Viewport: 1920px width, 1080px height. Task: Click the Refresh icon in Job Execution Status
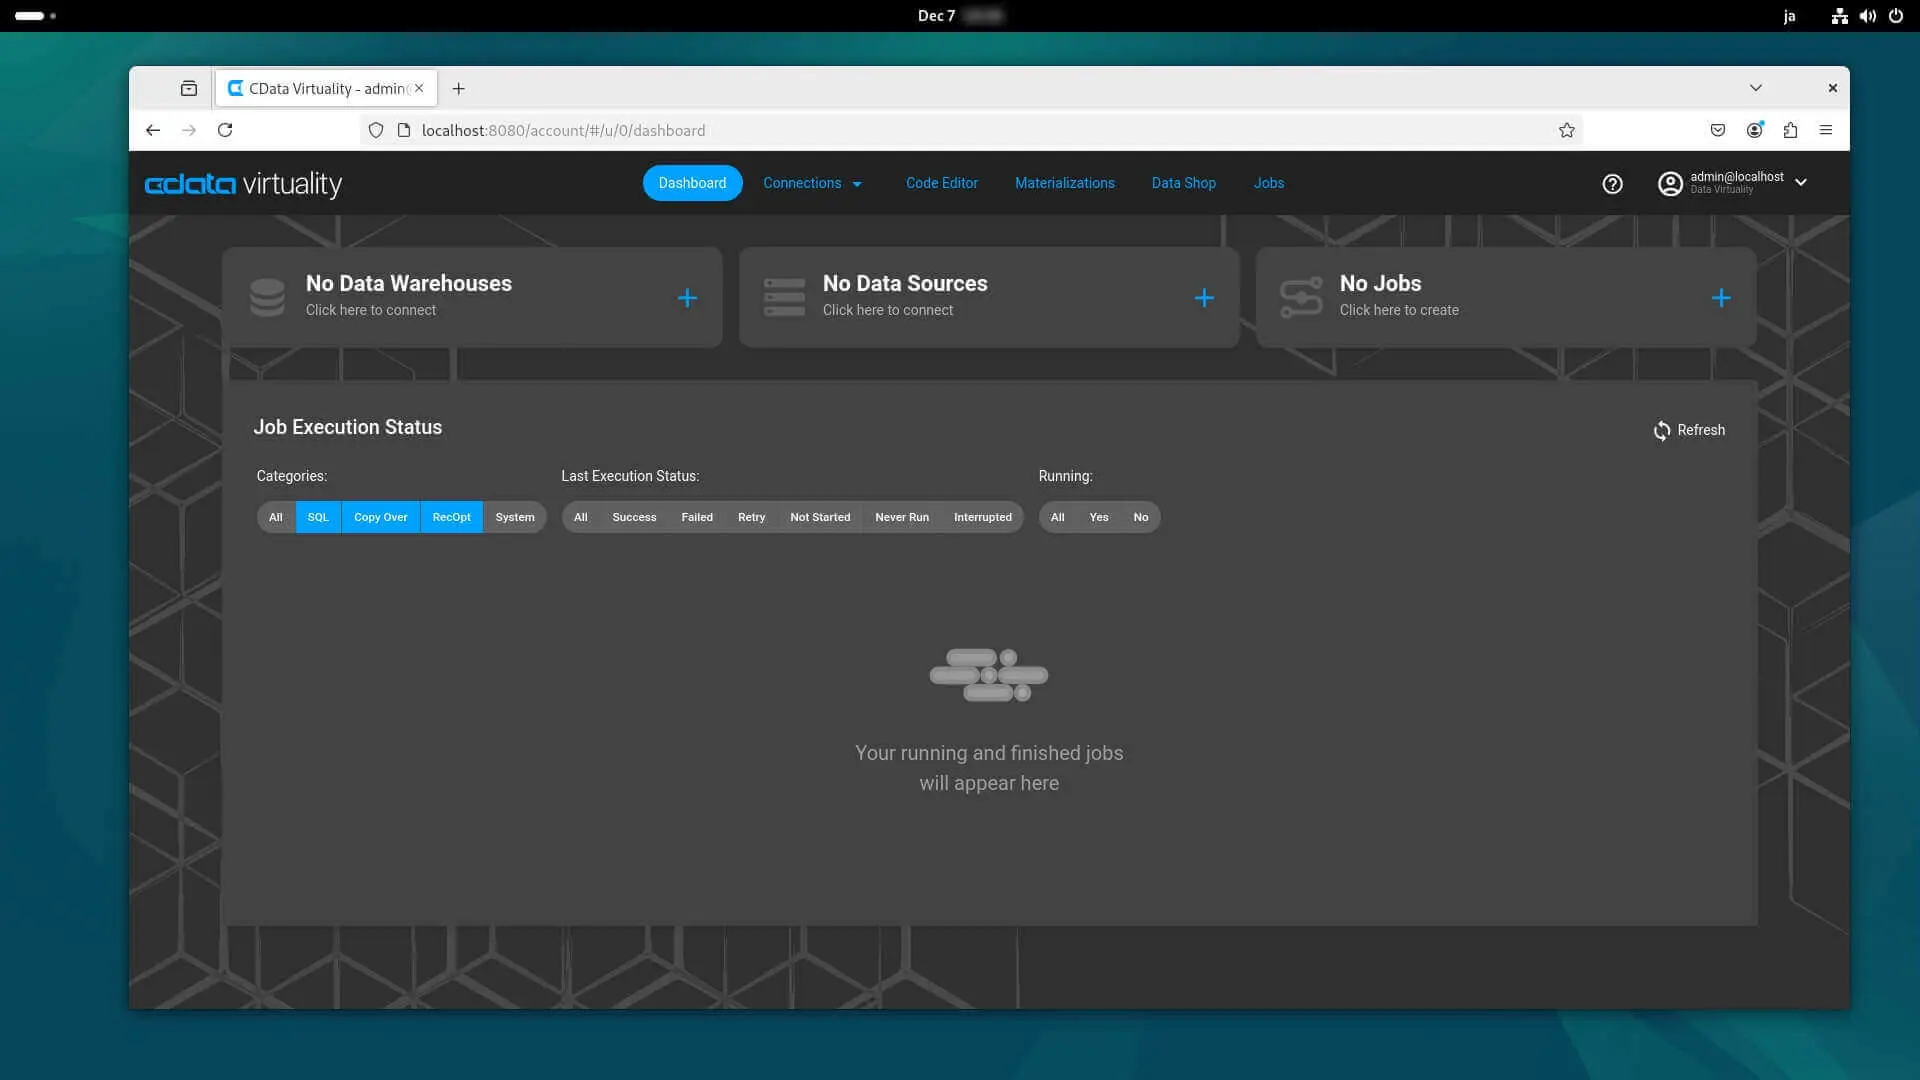point(1661,430)
